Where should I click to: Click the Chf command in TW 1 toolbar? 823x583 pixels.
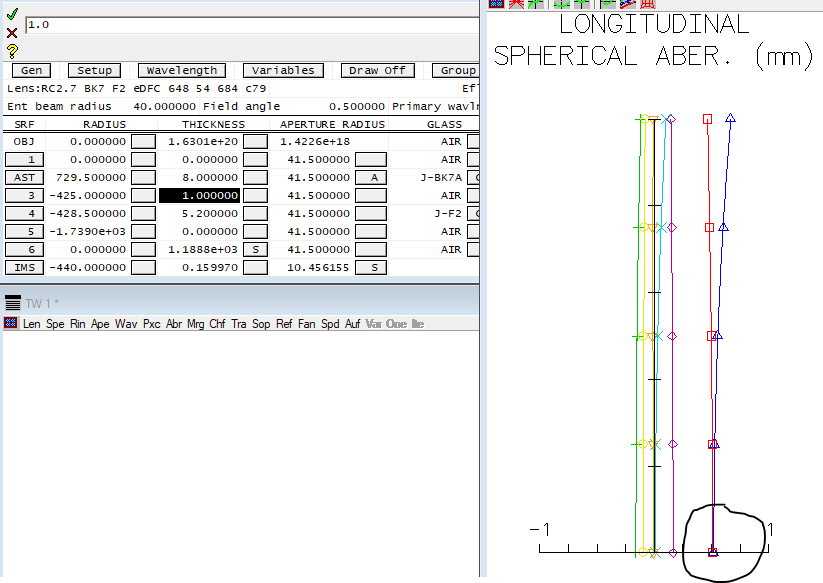coord(217,324)
